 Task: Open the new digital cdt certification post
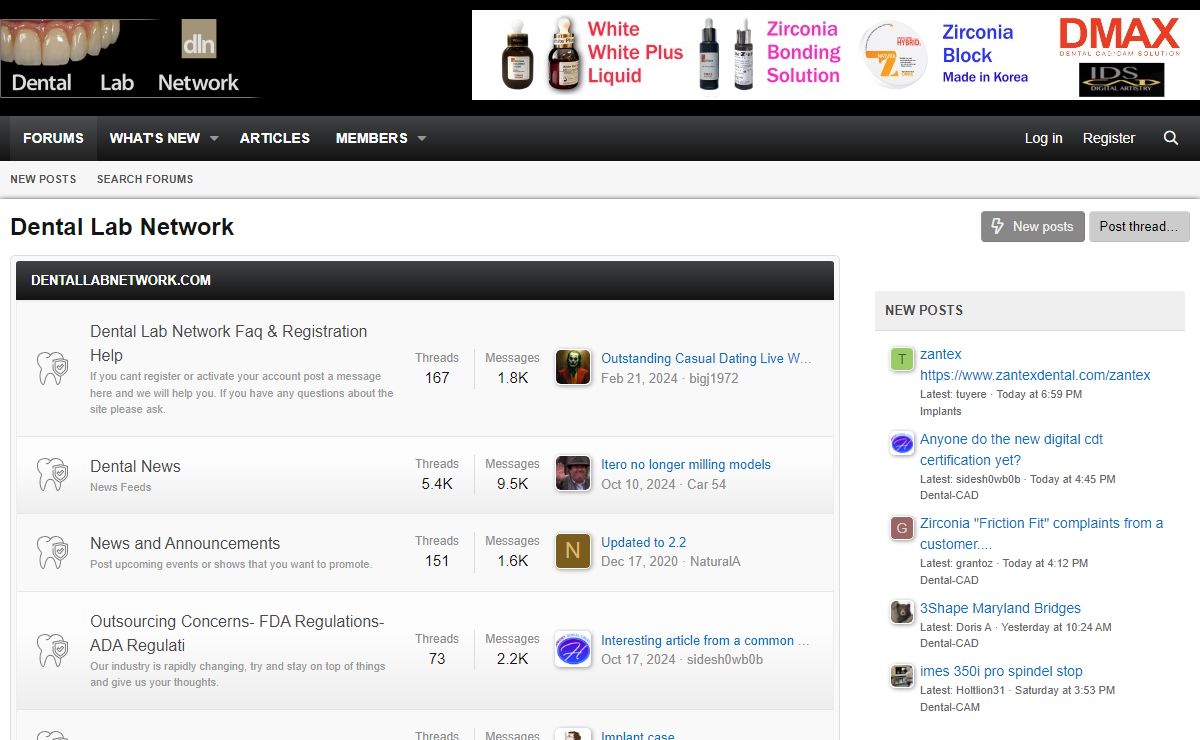point(1011,450)
